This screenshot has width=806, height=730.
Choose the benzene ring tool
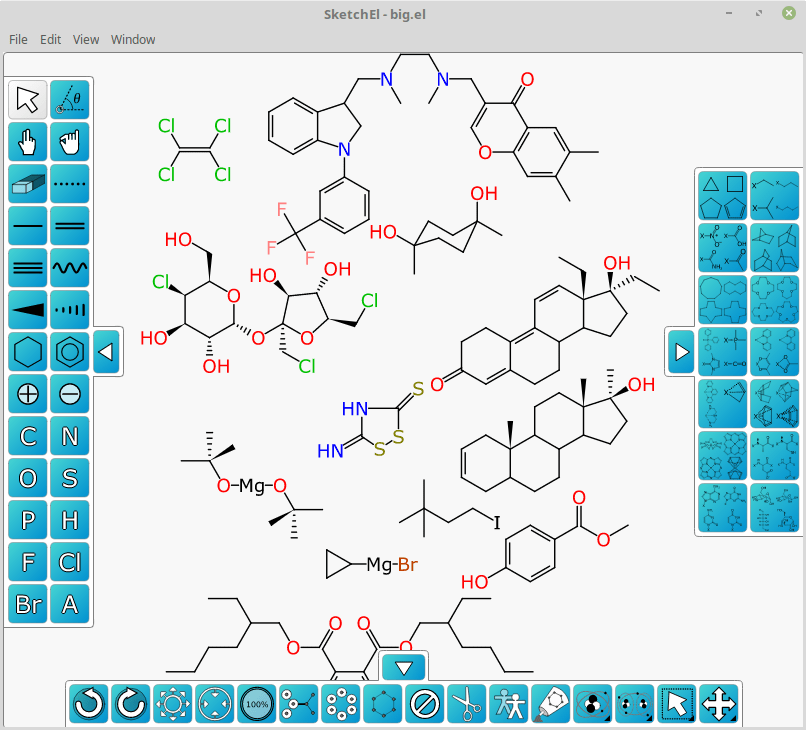[x=70, y=352]
